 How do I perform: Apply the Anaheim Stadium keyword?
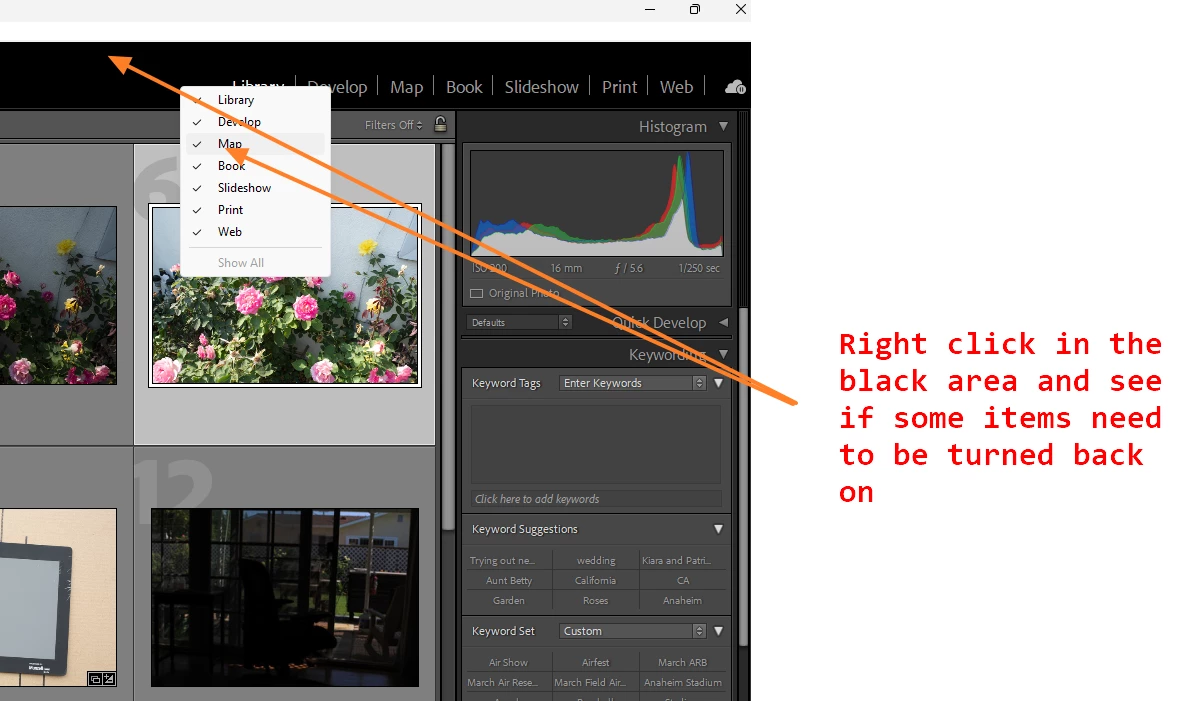683,682
